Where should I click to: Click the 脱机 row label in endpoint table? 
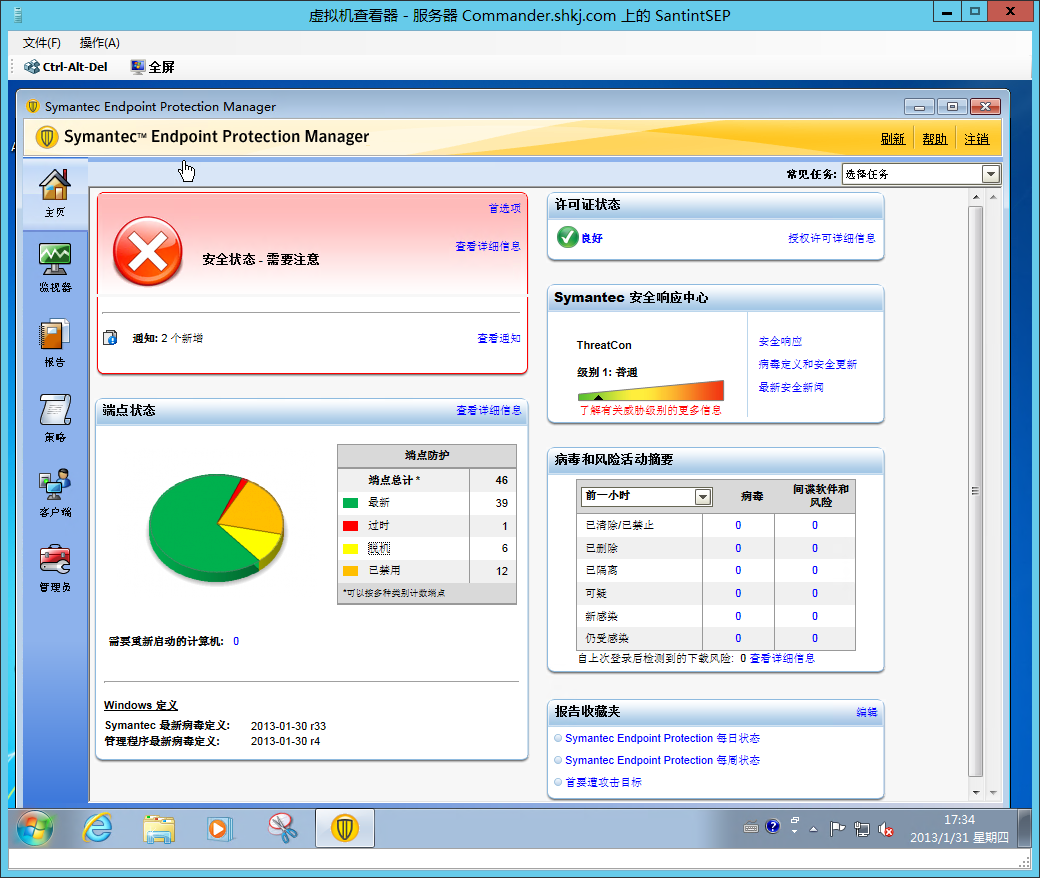379,548
